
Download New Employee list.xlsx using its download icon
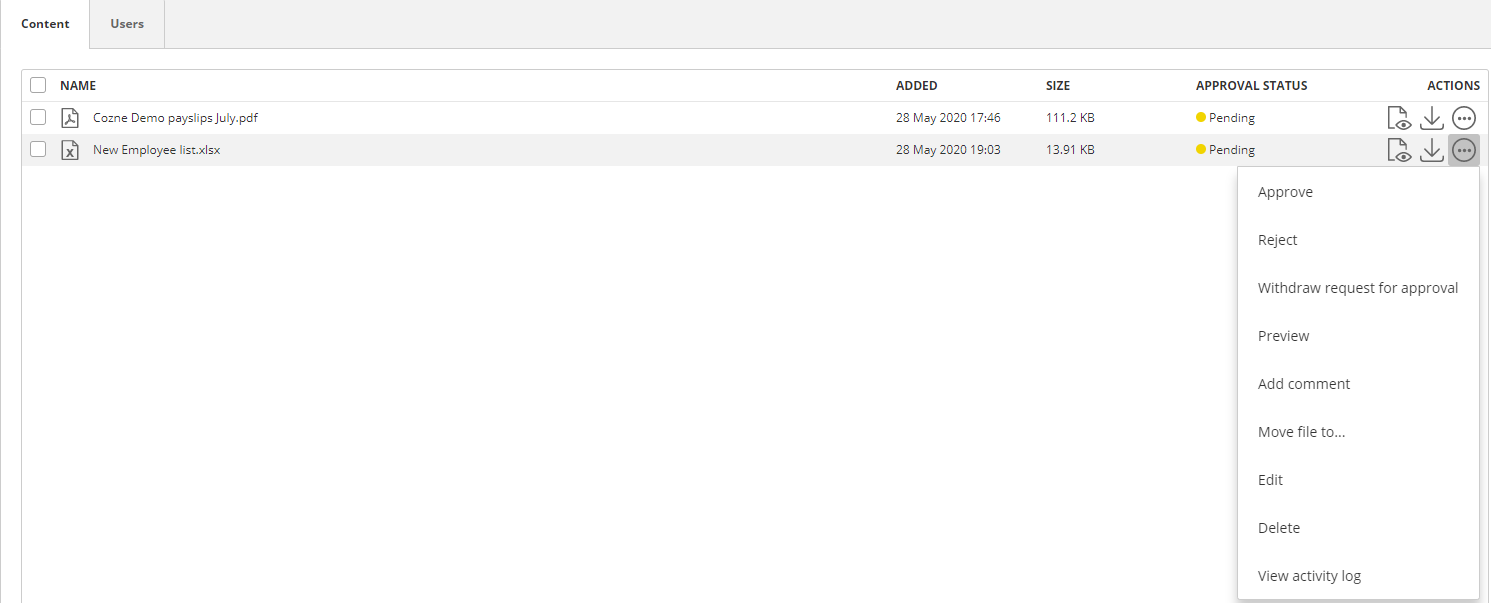point(1431,149)
